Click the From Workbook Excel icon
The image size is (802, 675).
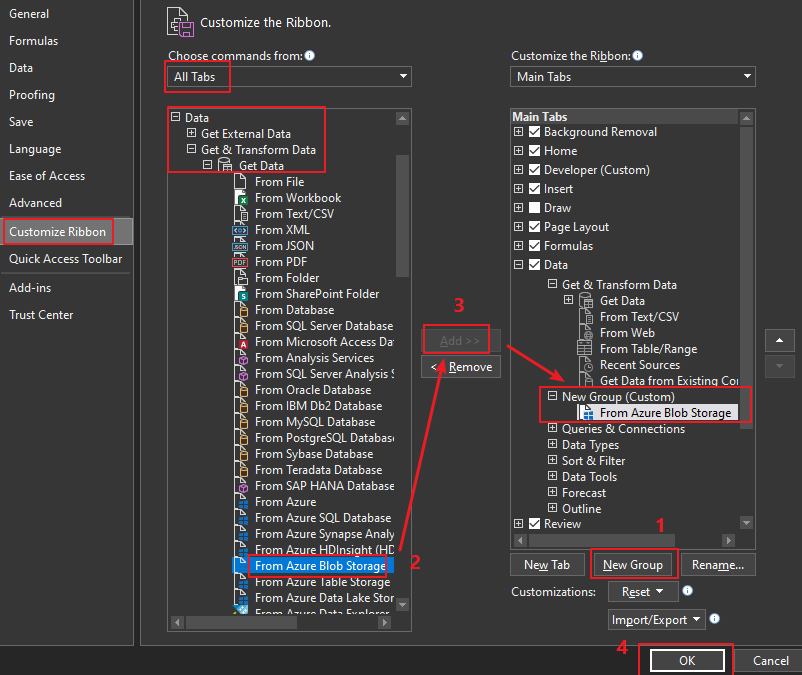[240, 198]
